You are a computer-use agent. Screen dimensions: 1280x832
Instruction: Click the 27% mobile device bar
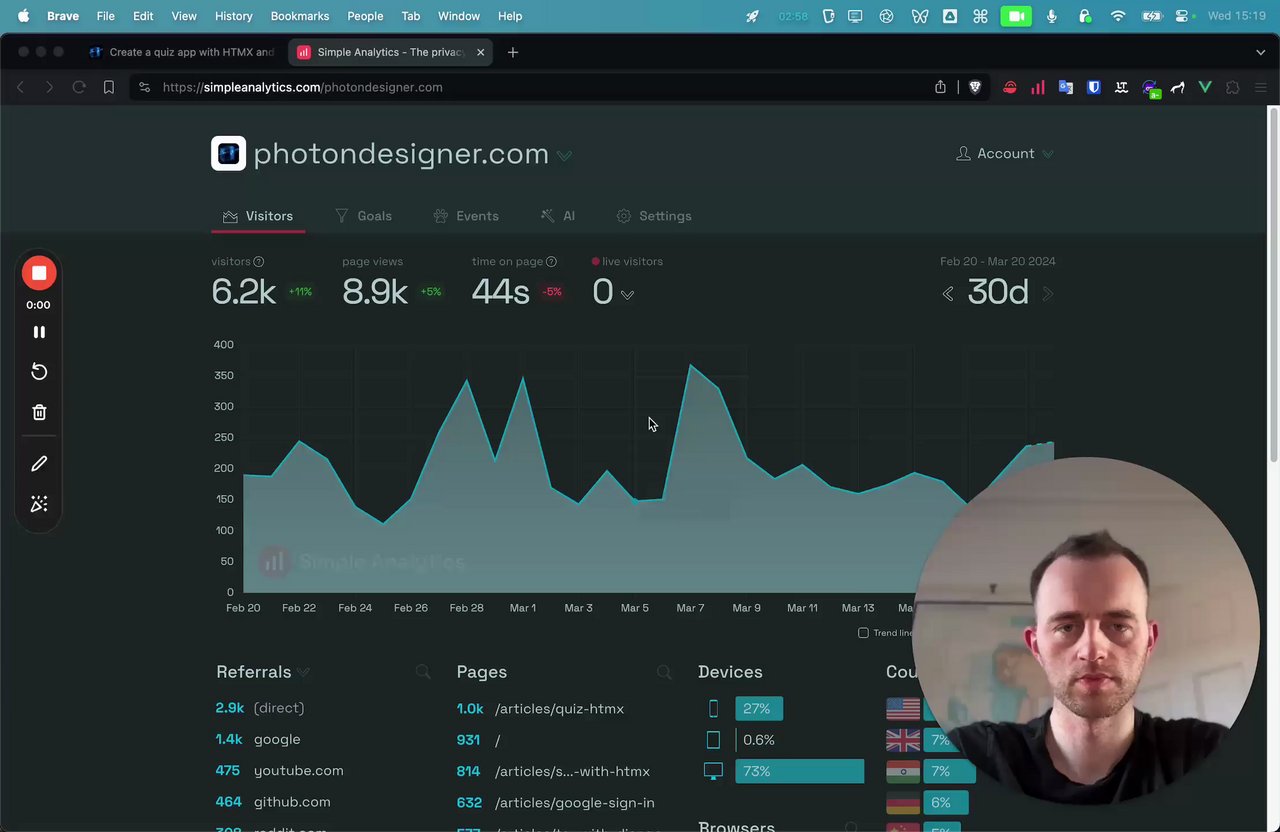pyautogui.click(x=759, y=709)
